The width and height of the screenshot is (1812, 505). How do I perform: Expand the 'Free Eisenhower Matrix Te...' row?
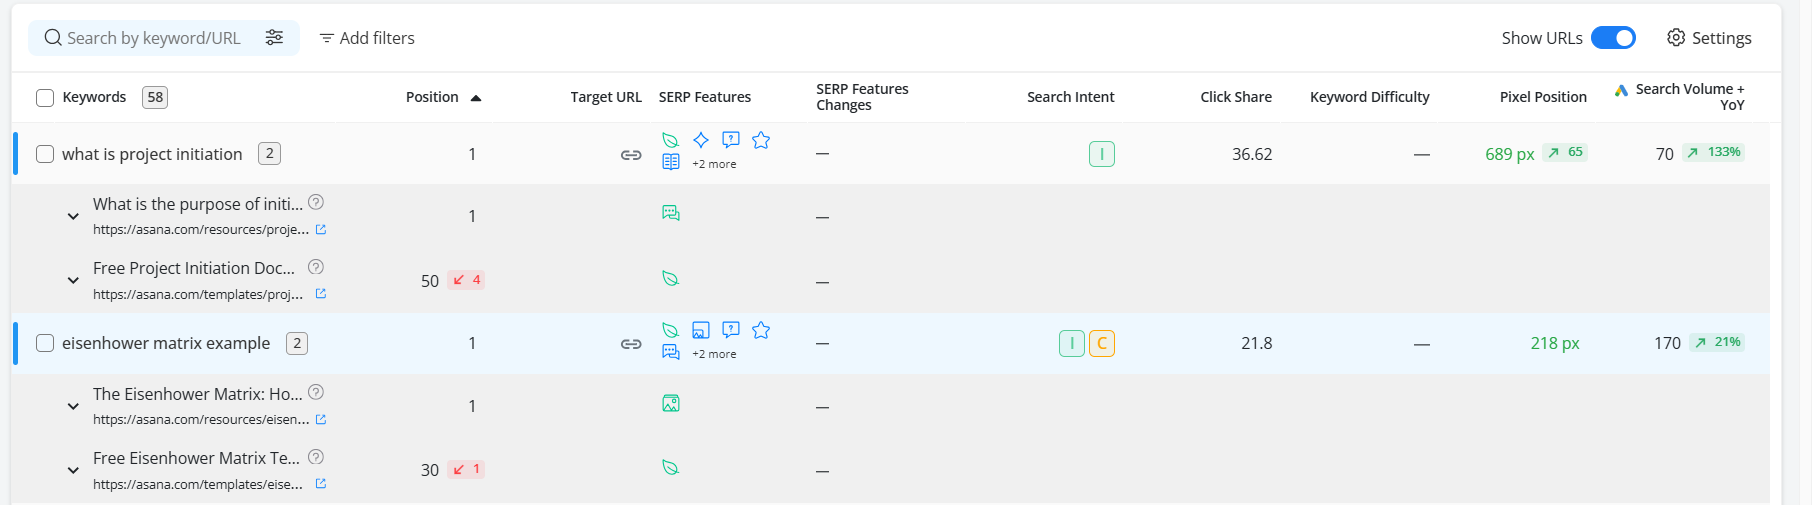click(x=73, y=470)
